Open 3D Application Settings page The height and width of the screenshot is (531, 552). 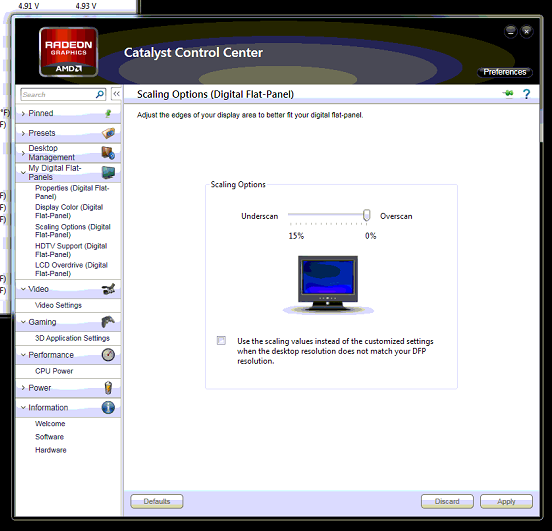coord(73,338)
